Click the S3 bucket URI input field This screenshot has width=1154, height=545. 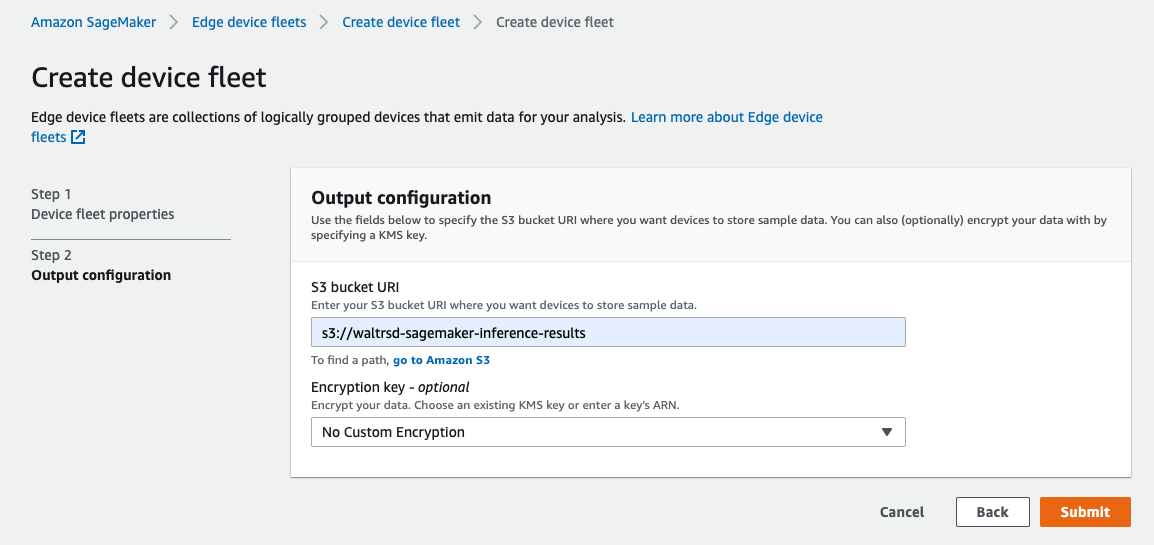tap(608, 332)
